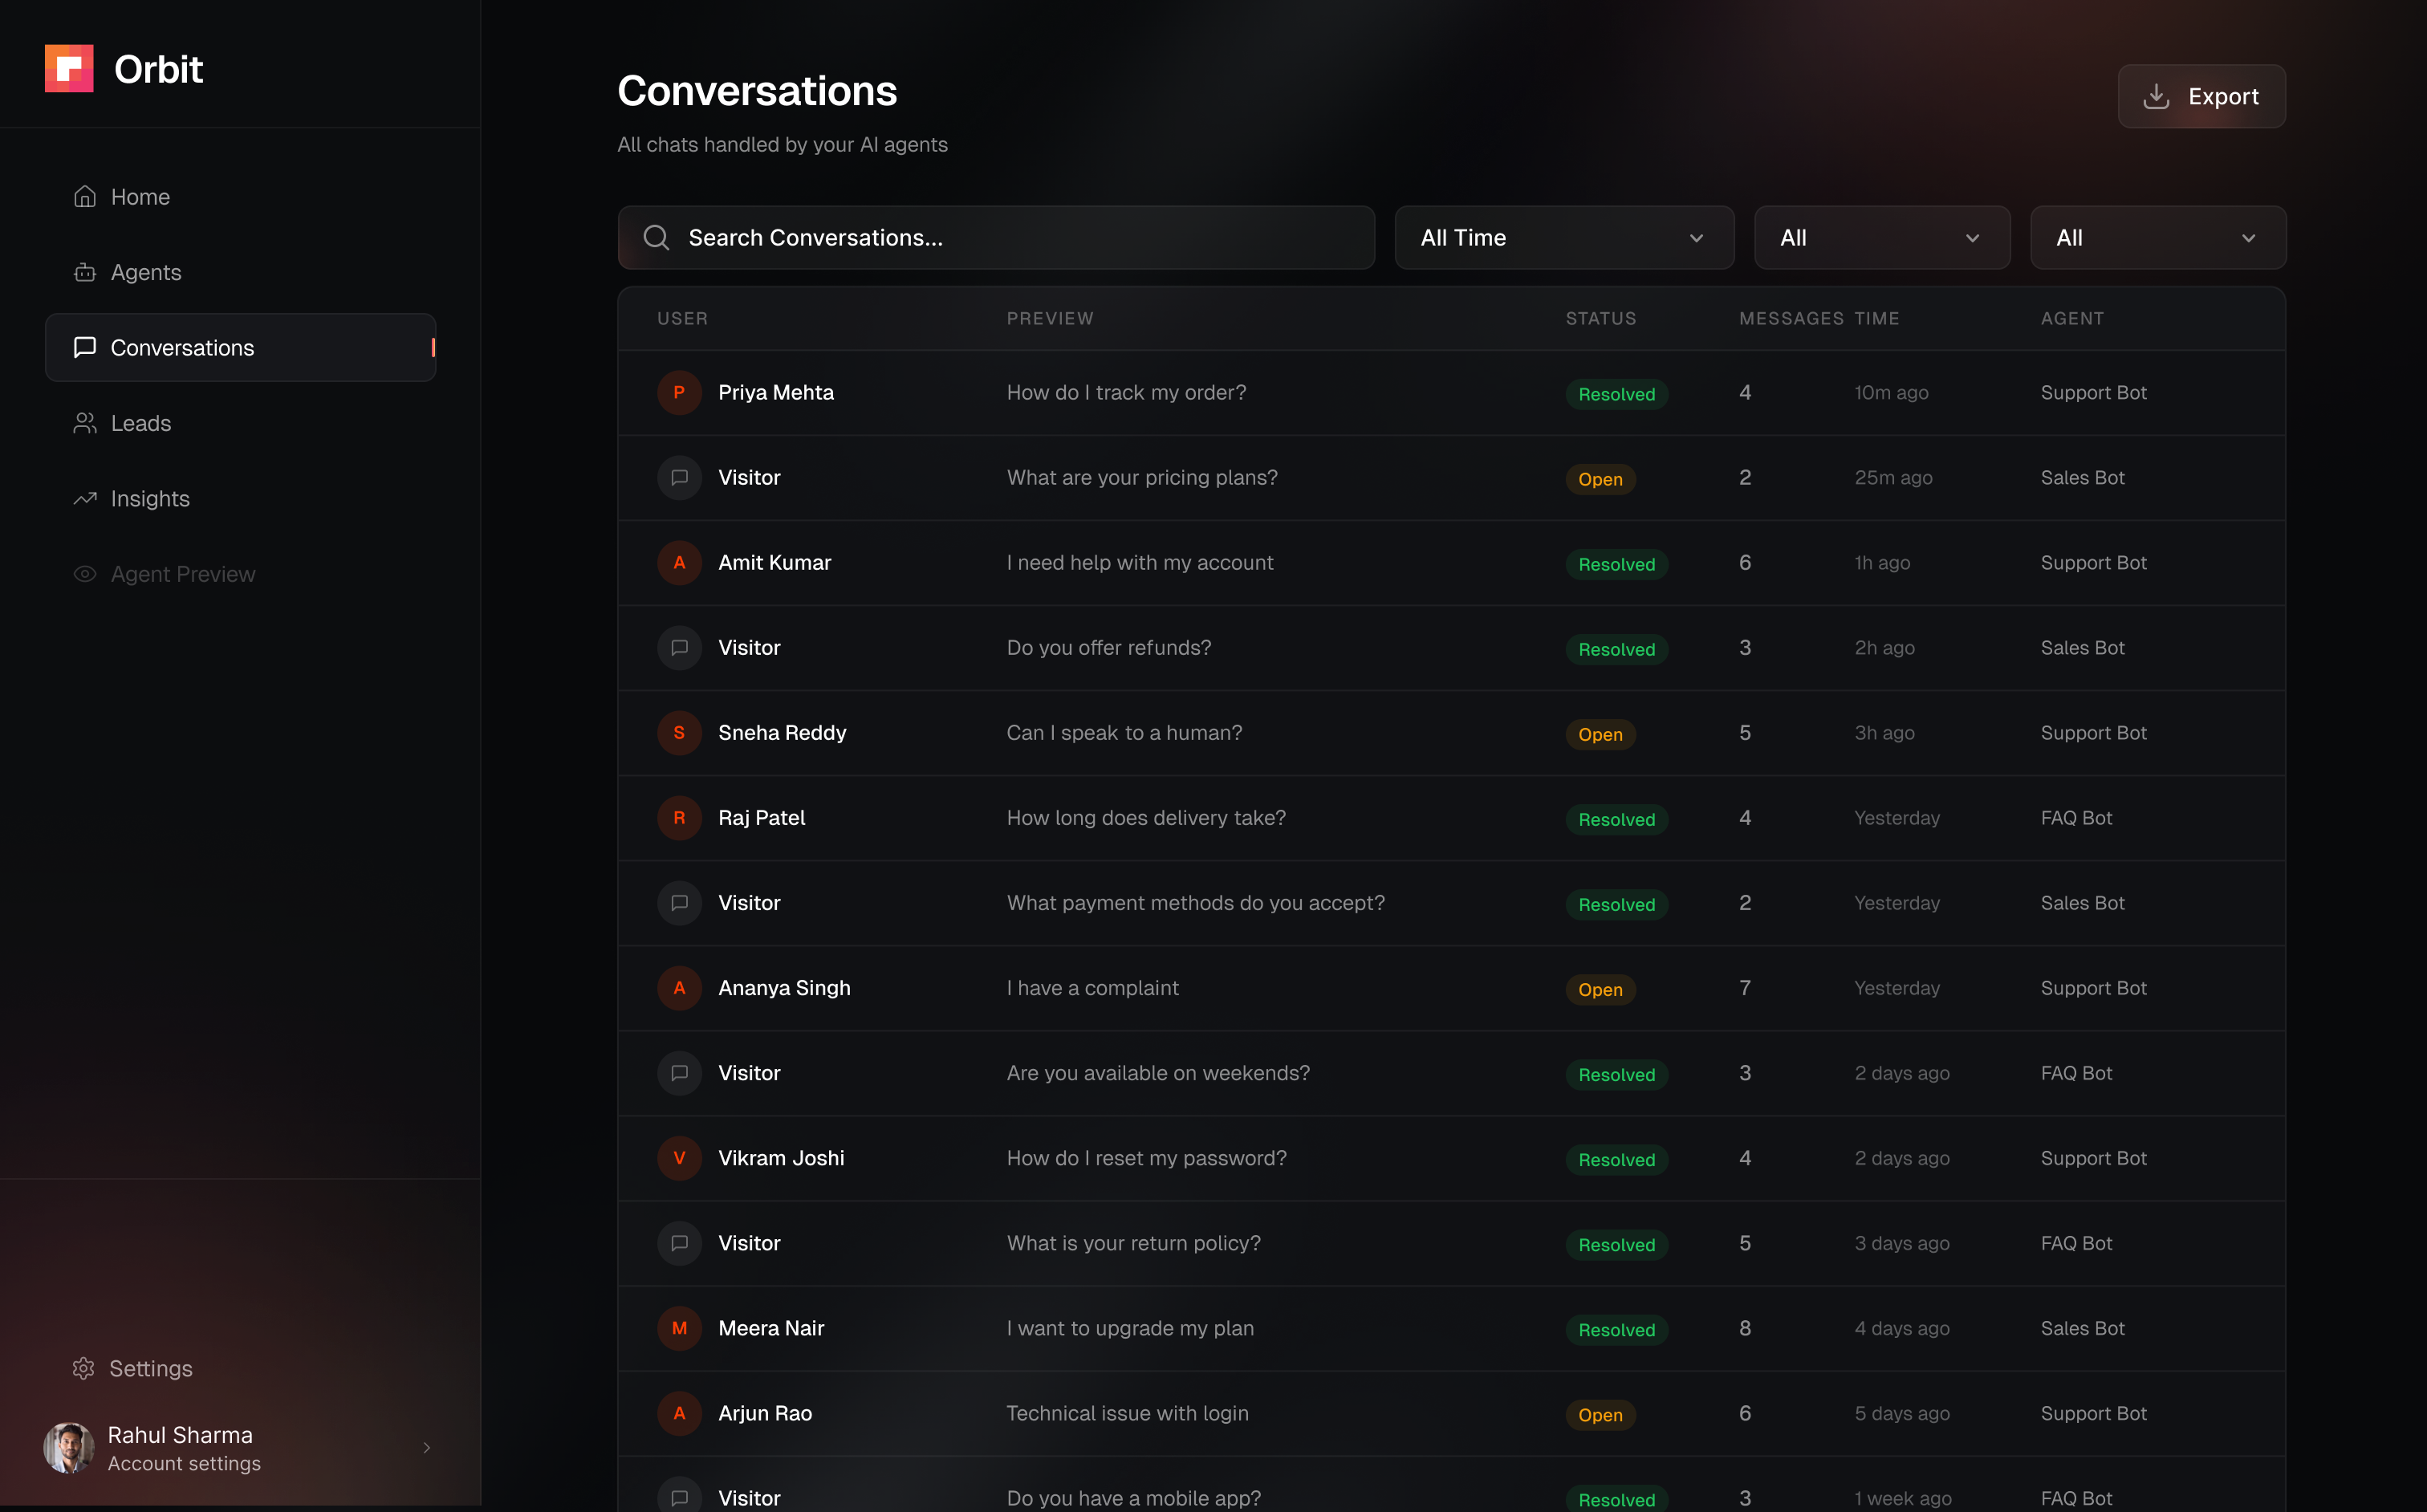The width and height of the screenshot is (2427, 1512).
Task: Click the Orbit logo icon
Action: click(69, 67)
